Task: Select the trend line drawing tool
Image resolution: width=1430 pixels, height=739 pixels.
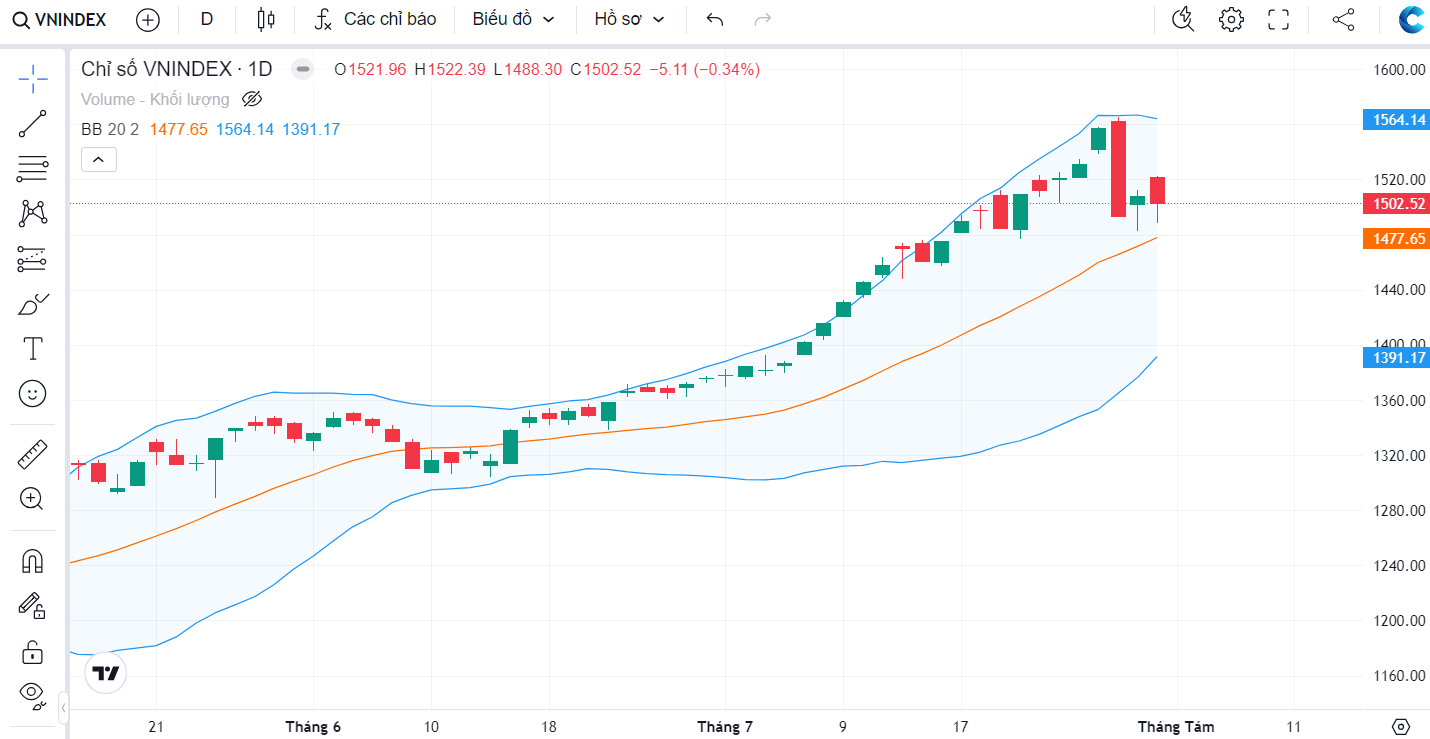Action: click(33, 124)
